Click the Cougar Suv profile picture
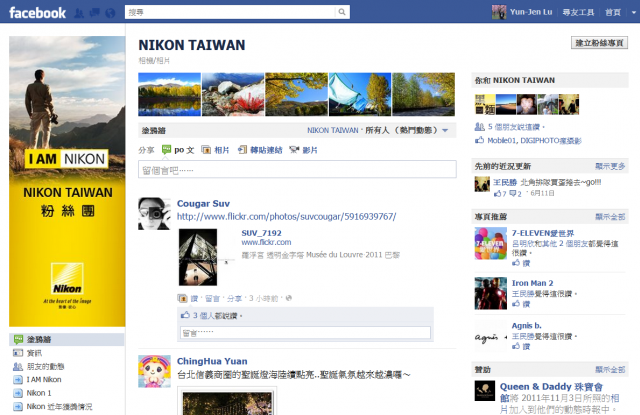 154,214
